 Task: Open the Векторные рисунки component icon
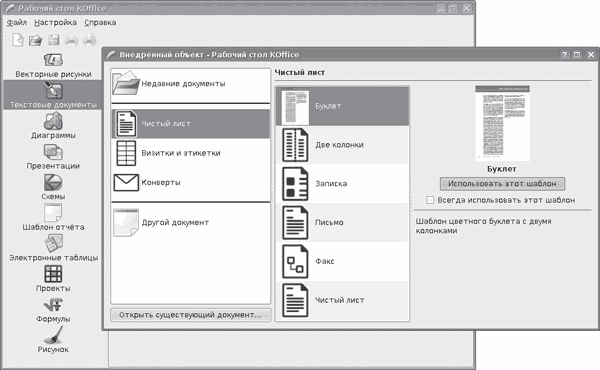tap(53, 60)
